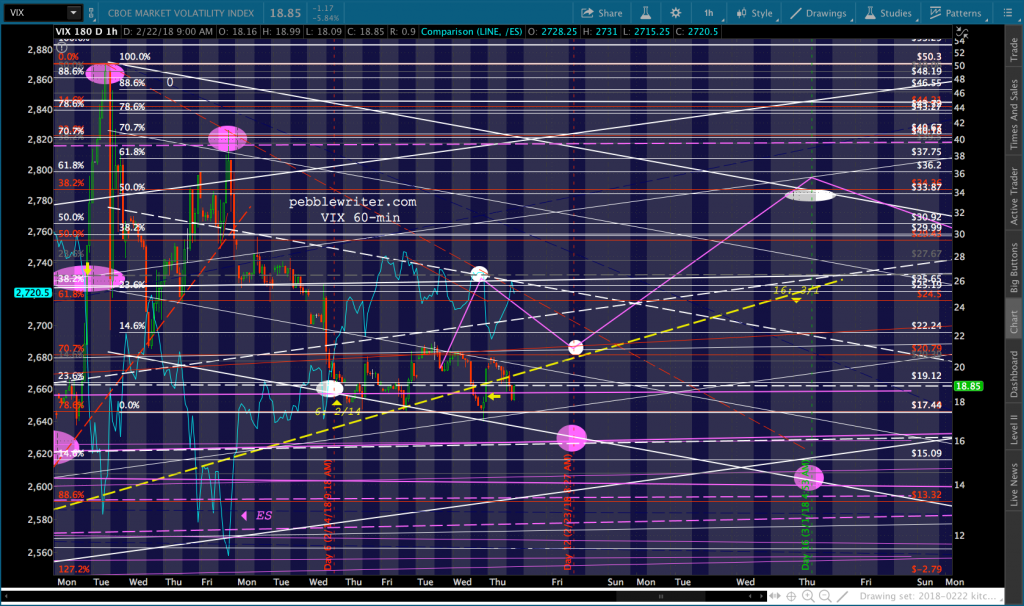Open chart settings gear icon
Screen dimensions: 1024x606
676,13
